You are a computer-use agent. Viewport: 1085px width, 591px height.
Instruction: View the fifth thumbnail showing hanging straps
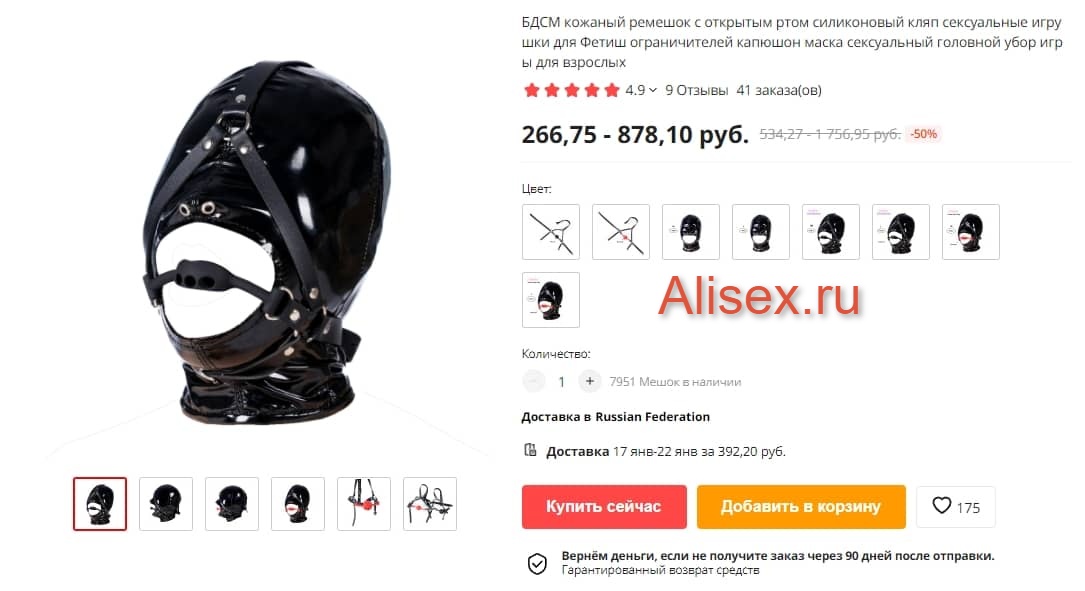364,504
